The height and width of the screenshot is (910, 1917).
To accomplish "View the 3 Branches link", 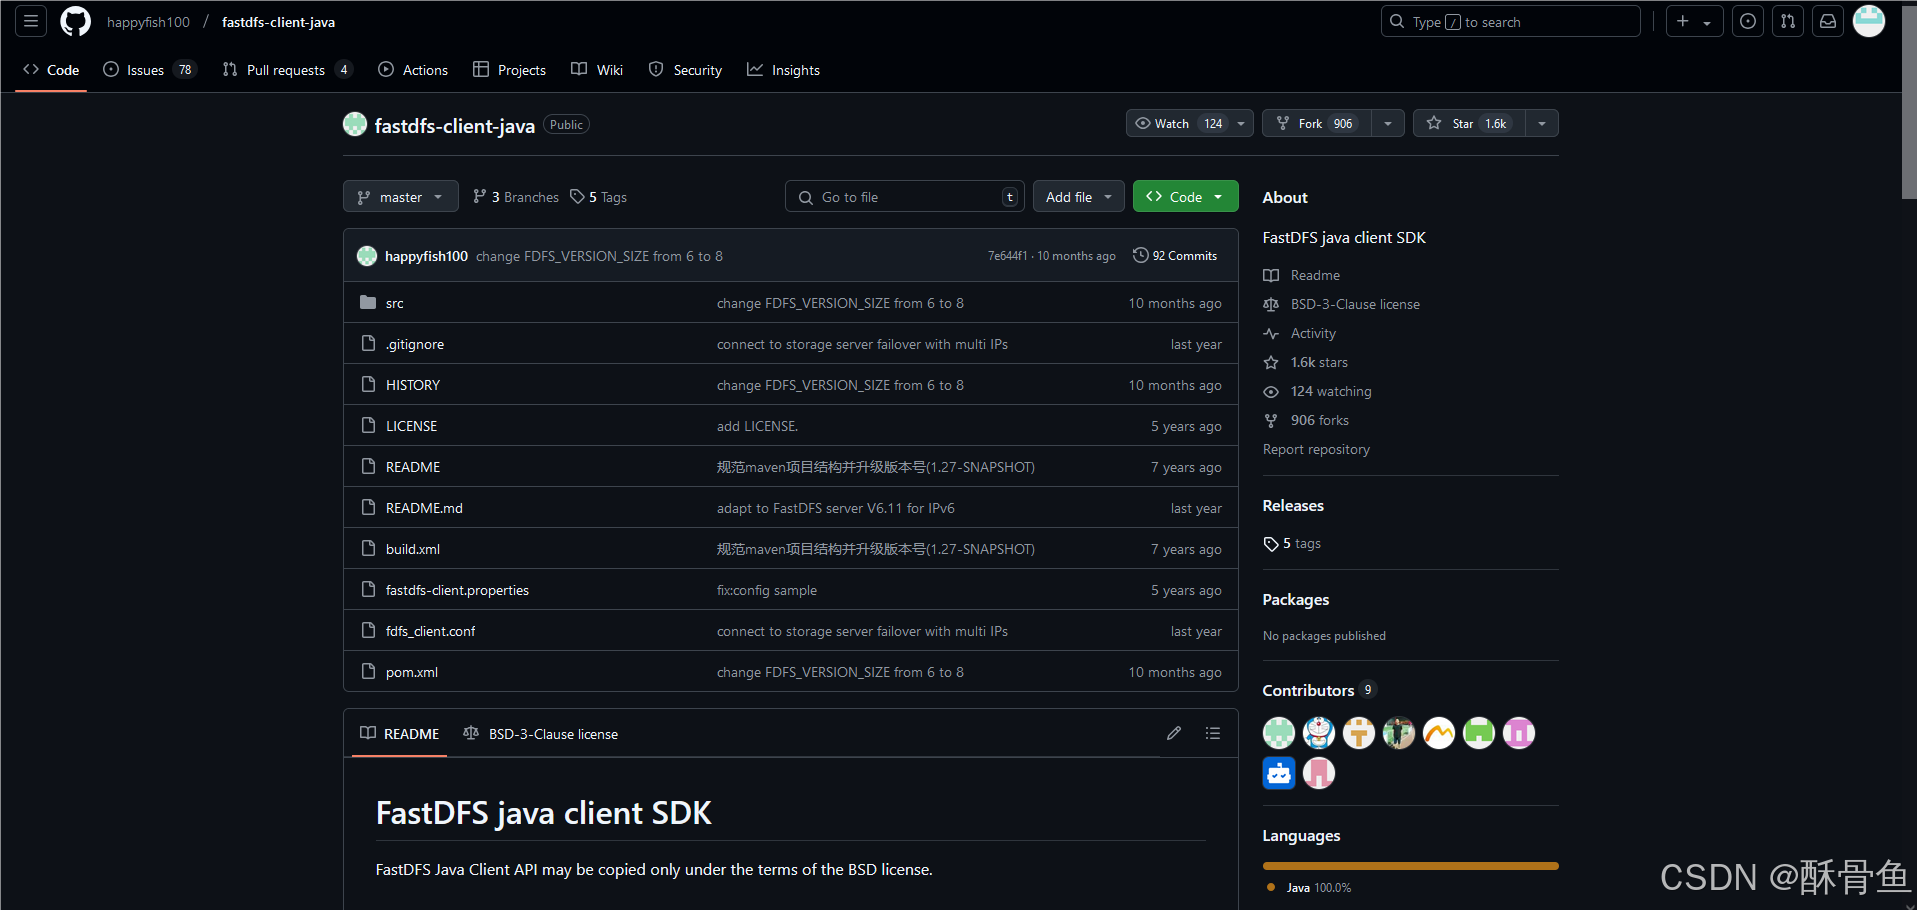I will [x=516, y=197].
